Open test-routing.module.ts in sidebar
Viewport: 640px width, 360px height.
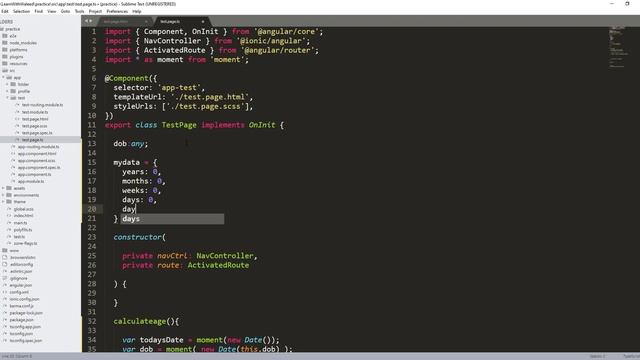coord(42,105)
